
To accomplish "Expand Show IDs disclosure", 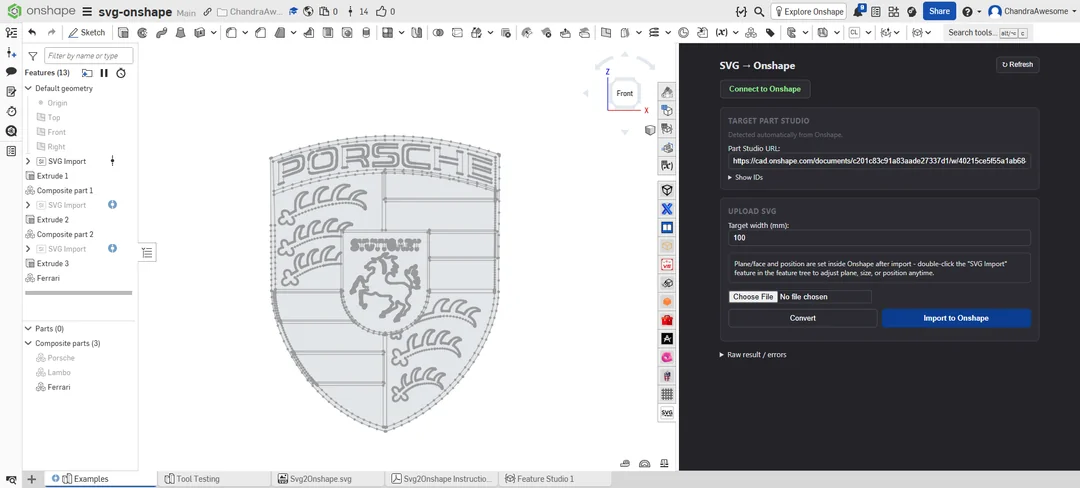I will point(745,177).
